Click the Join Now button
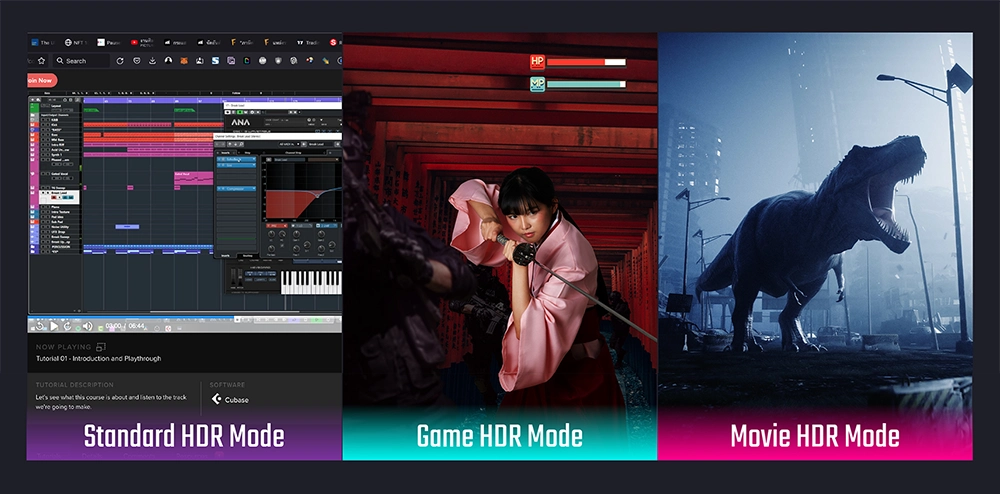This screenshot has height=494, width=1000. [41, 80]
